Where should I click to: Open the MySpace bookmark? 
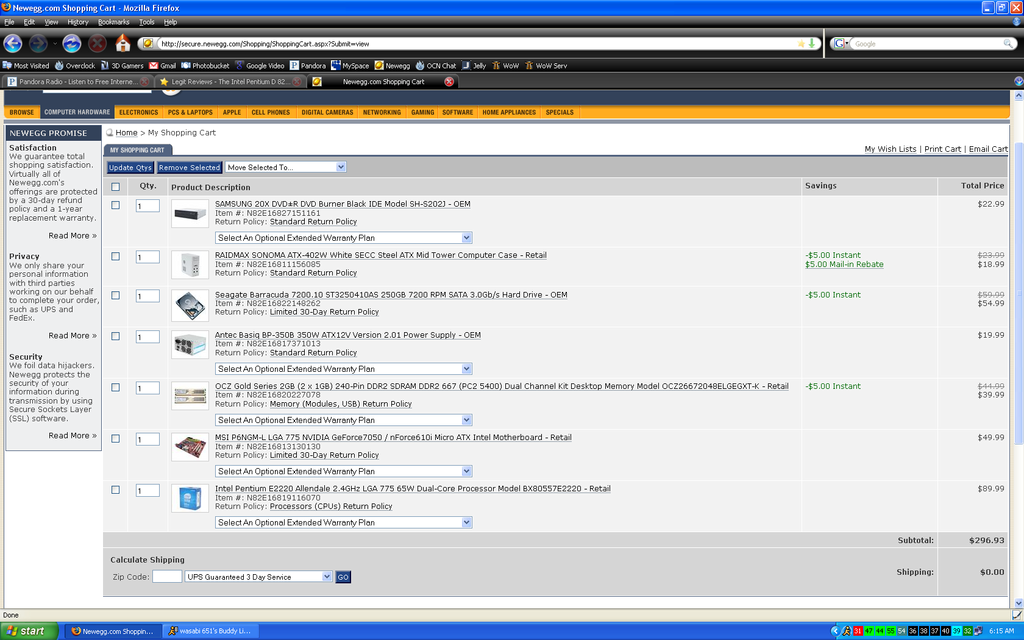[350, 66]
